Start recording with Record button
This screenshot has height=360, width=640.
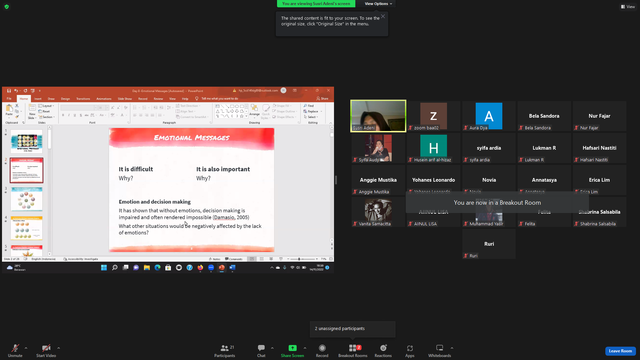pos(322,351)
